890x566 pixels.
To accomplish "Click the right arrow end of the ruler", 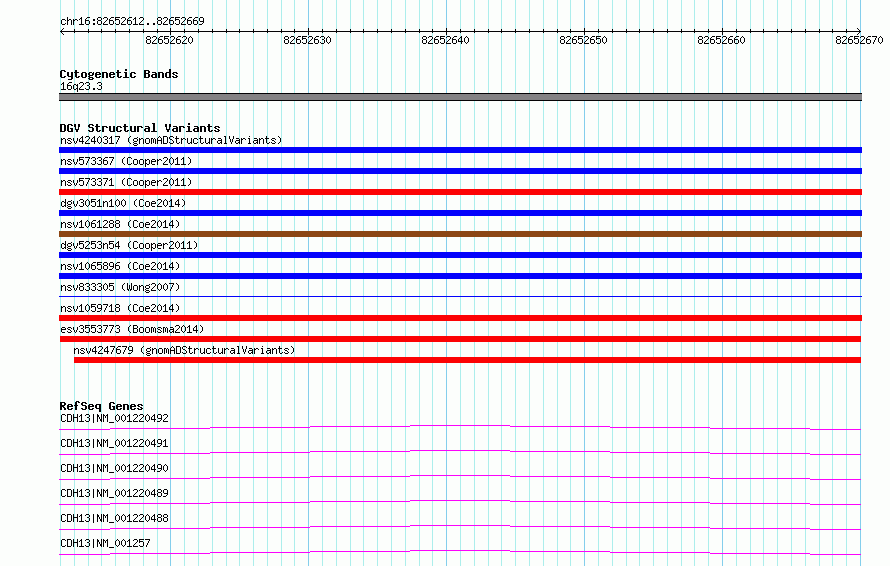I will (x=859, y=31).
